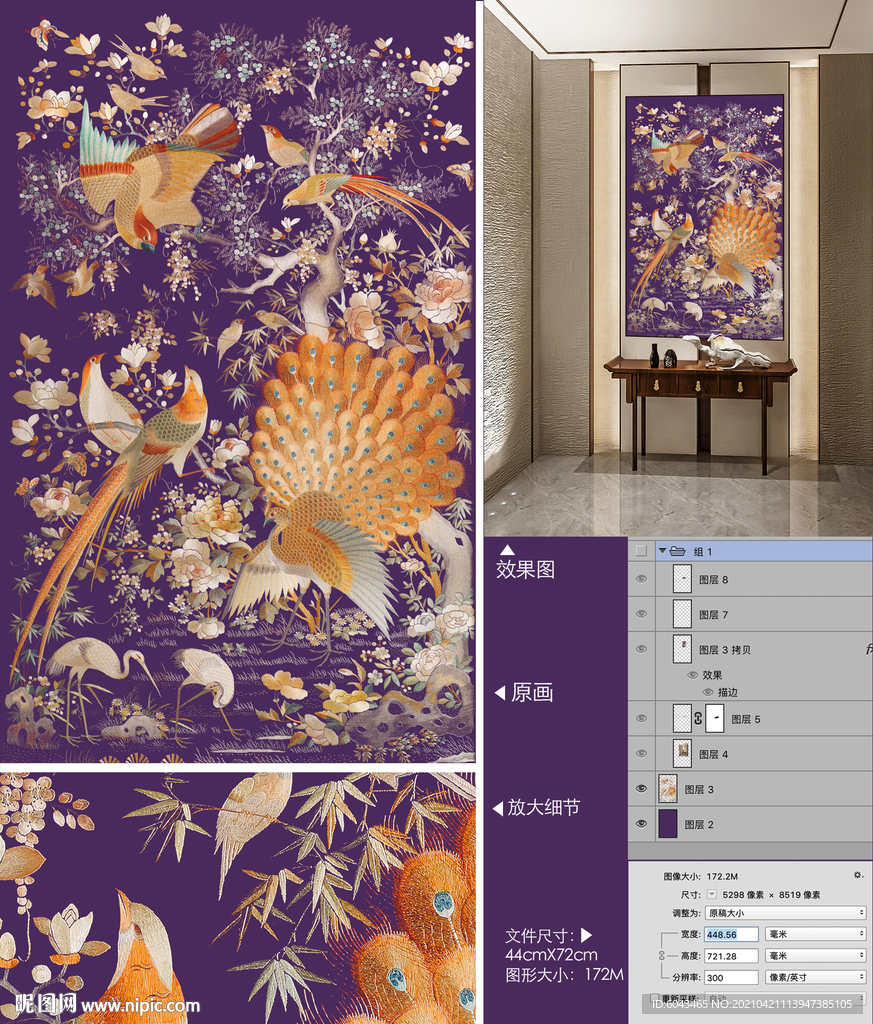Open the fx icon on 图层 3 拷贝

868,649
